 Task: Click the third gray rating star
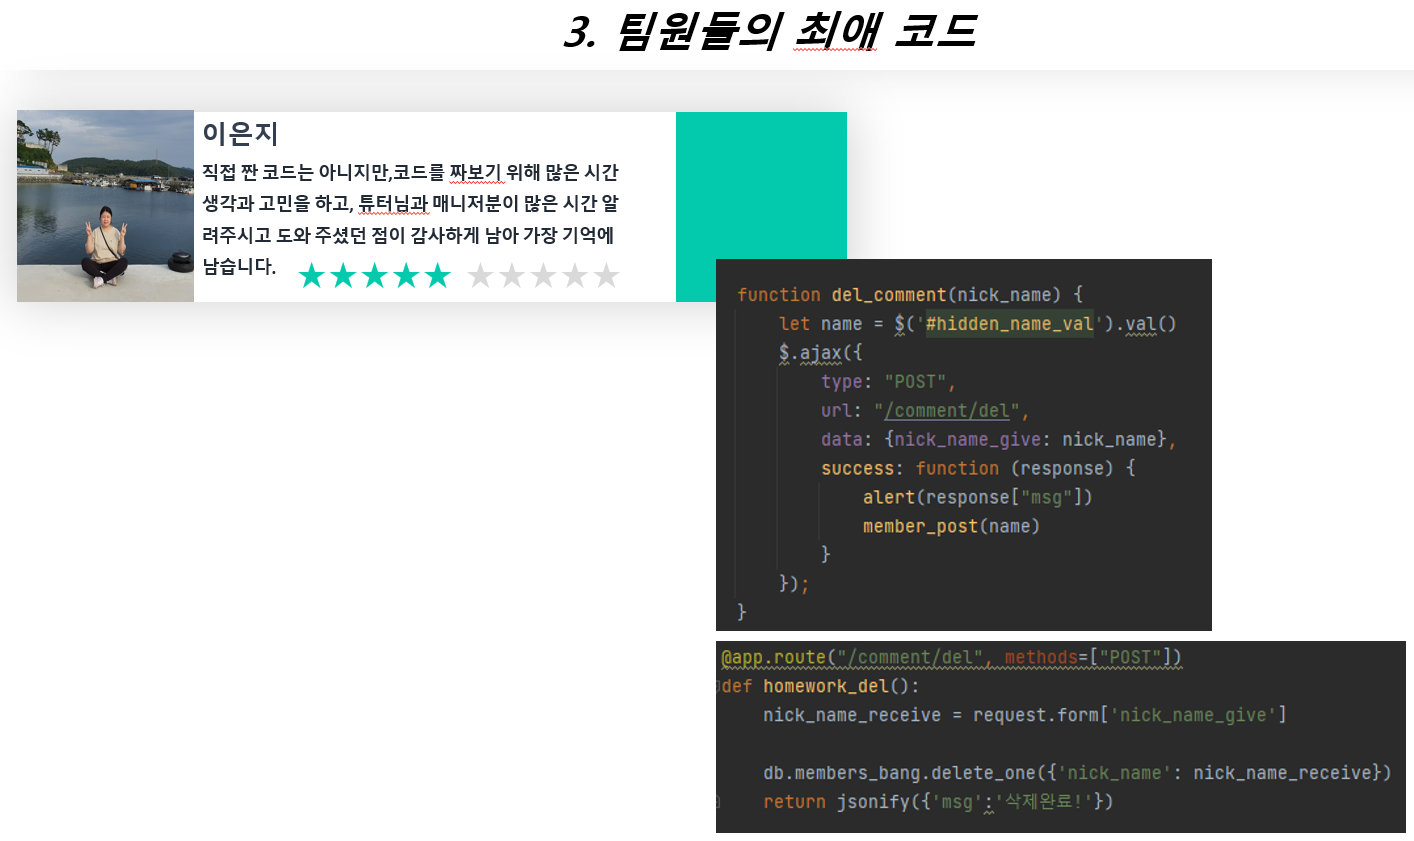coord(543,276)
